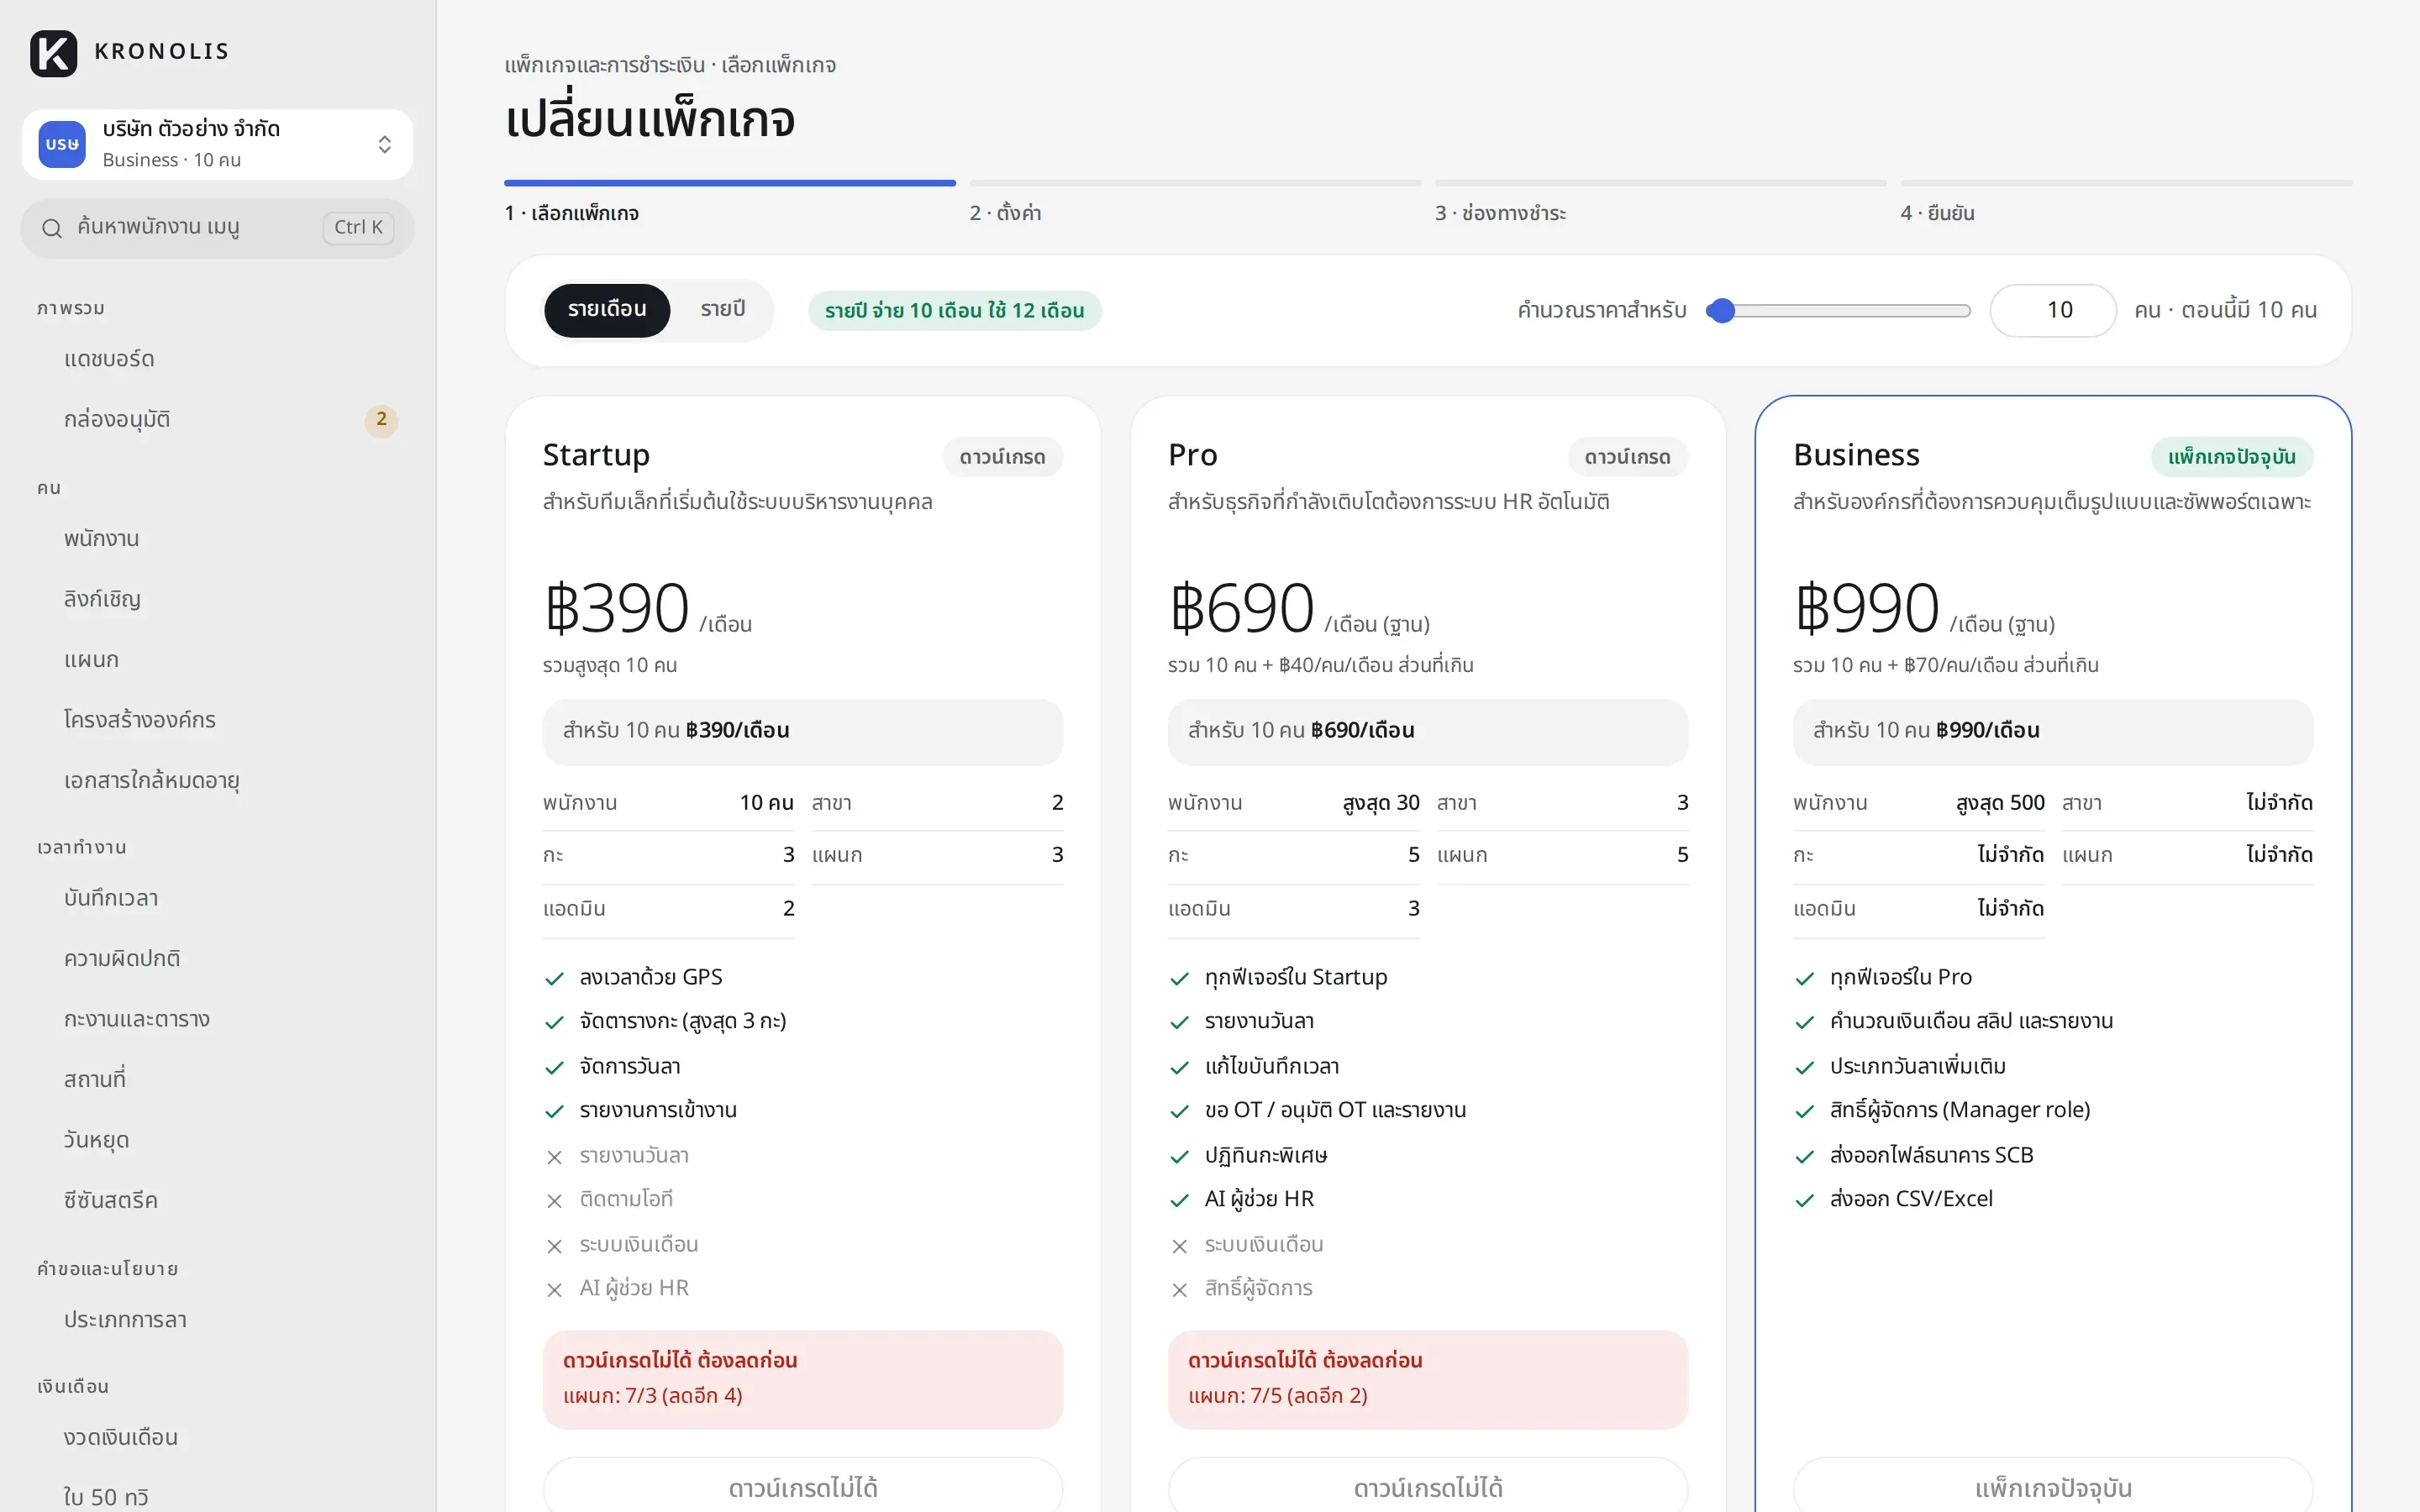Click Pro card's ดาวน์เกรด badge

point(1627,457)
